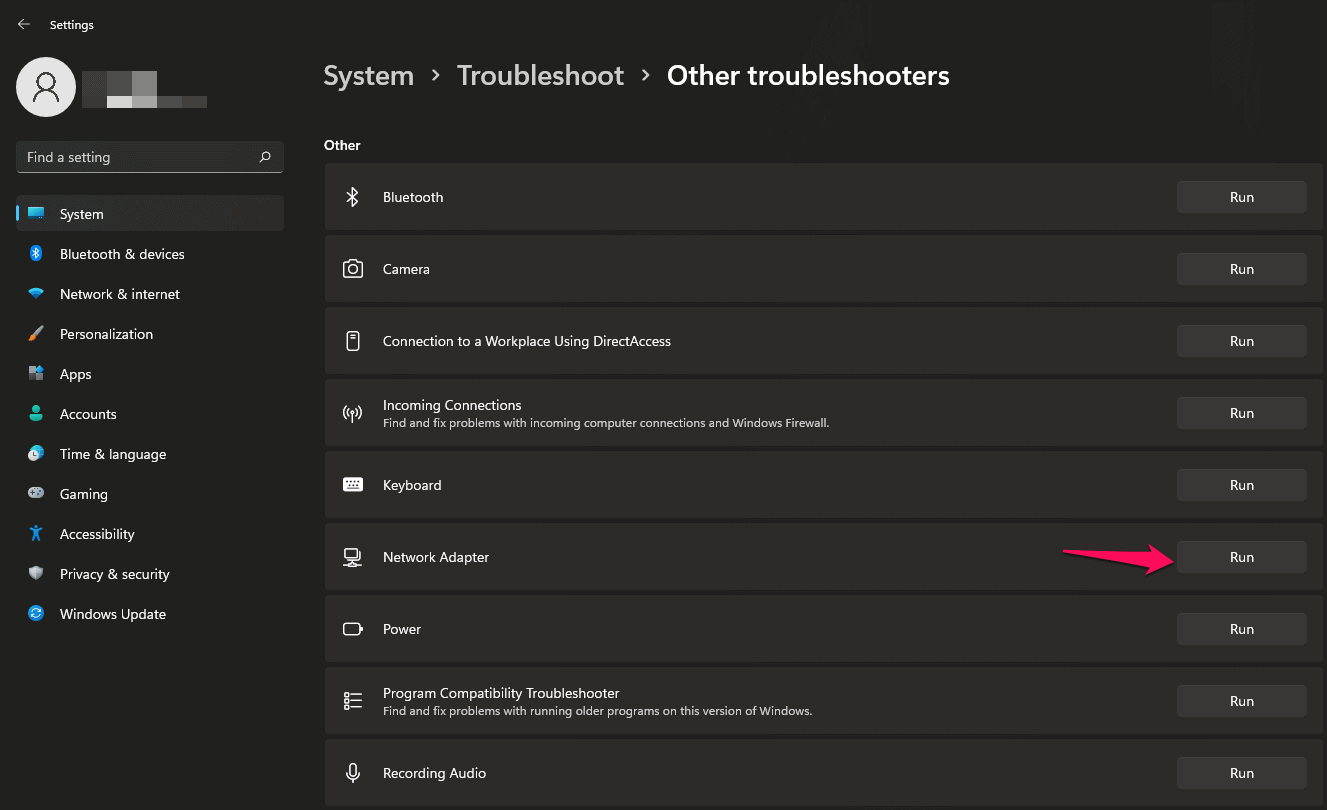Run the Program Compatibility Troubleshooter
The image size is (1327, 810).
tap(1241, 701)
